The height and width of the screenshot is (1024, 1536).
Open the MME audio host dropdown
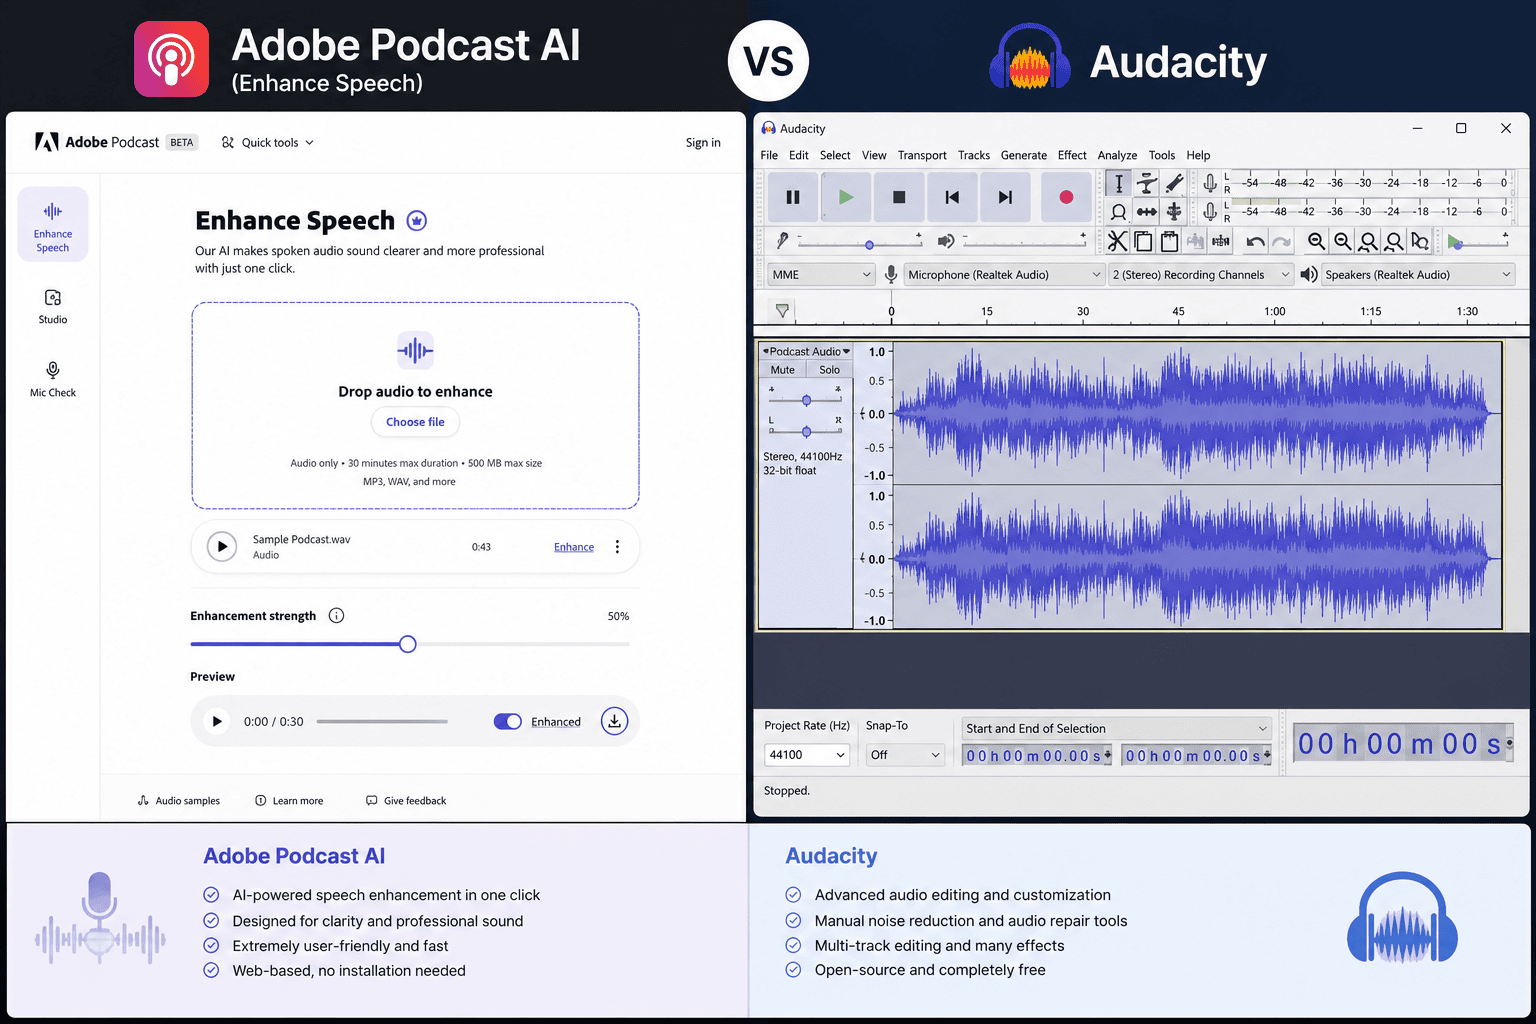pos(822,275)
